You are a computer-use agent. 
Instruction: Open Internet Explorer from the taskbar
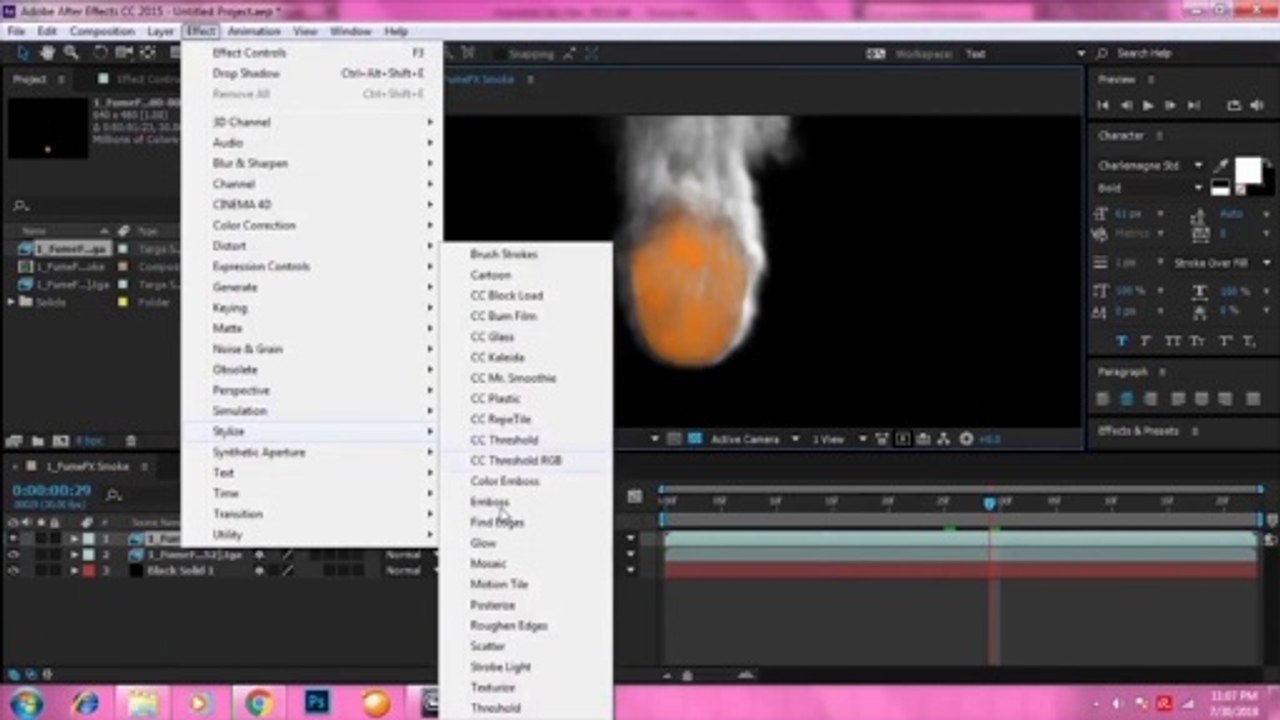[x=85, y=703]
